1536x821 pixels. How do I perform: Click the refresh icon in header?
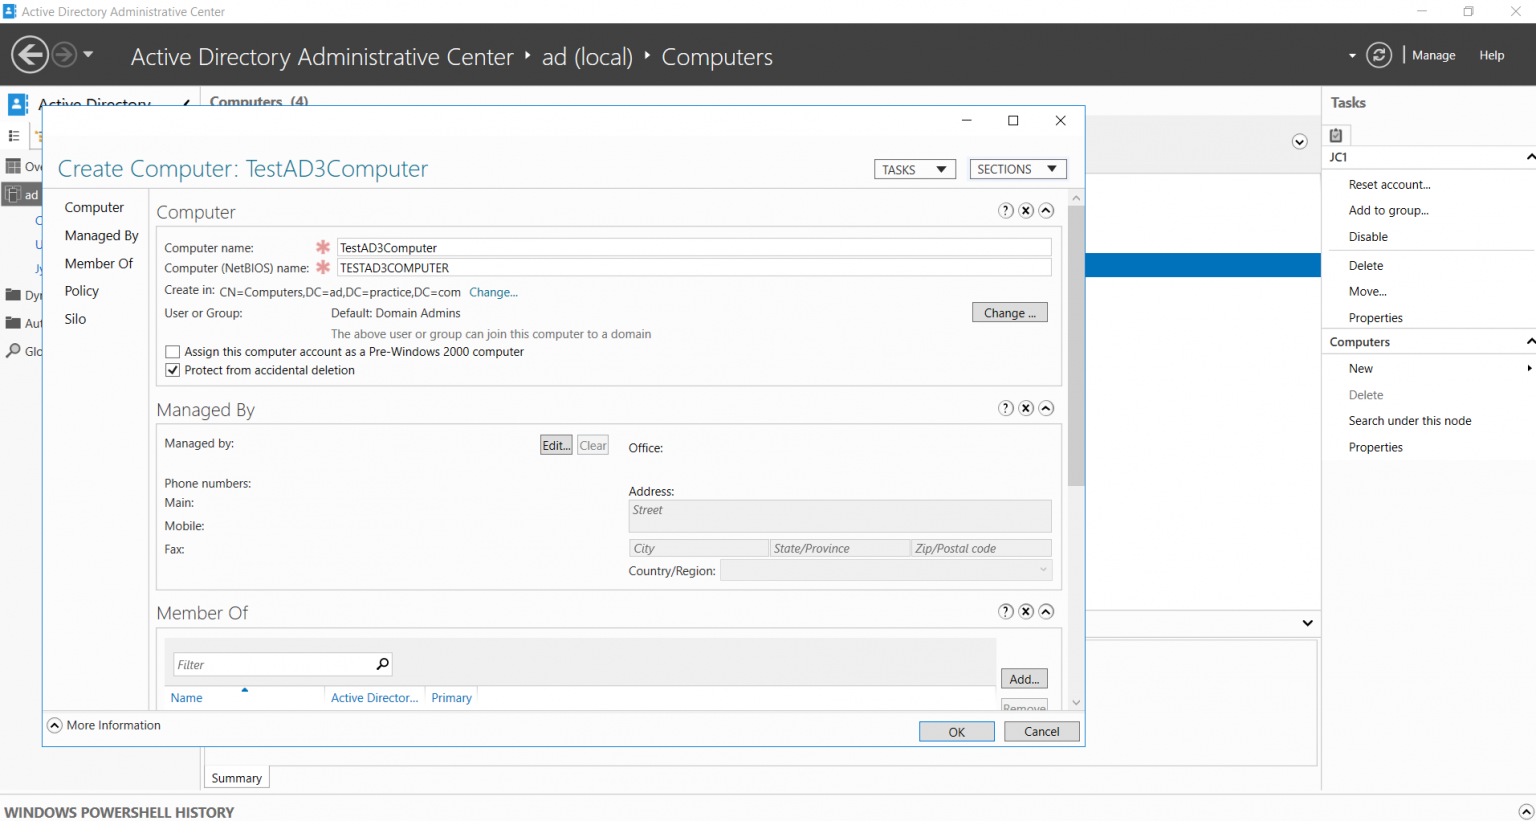(x=1379, y=55)
